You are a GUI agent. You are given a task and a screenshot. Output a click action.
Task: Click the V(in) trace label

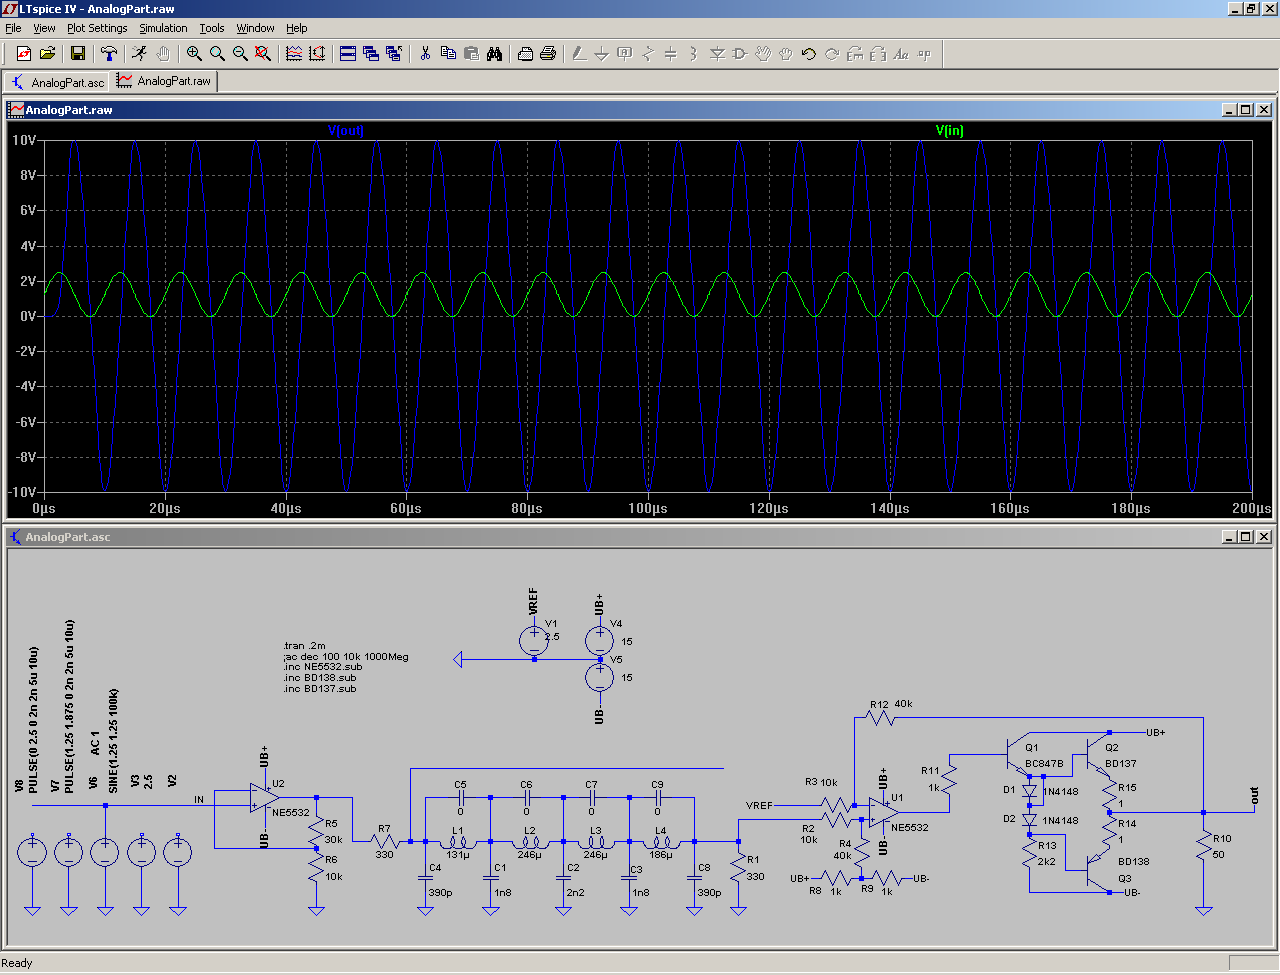(949, 131)
